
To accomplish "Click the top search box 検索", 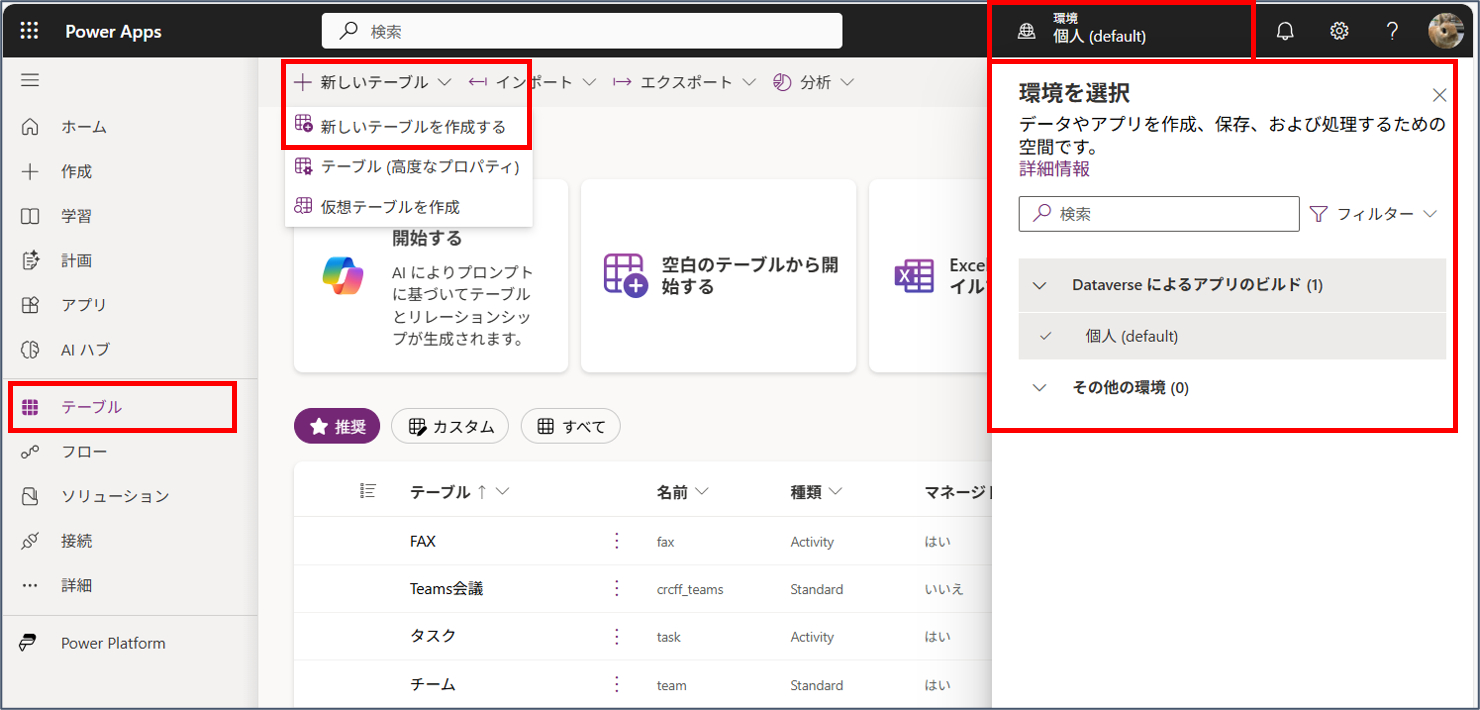I will (582, 31).
